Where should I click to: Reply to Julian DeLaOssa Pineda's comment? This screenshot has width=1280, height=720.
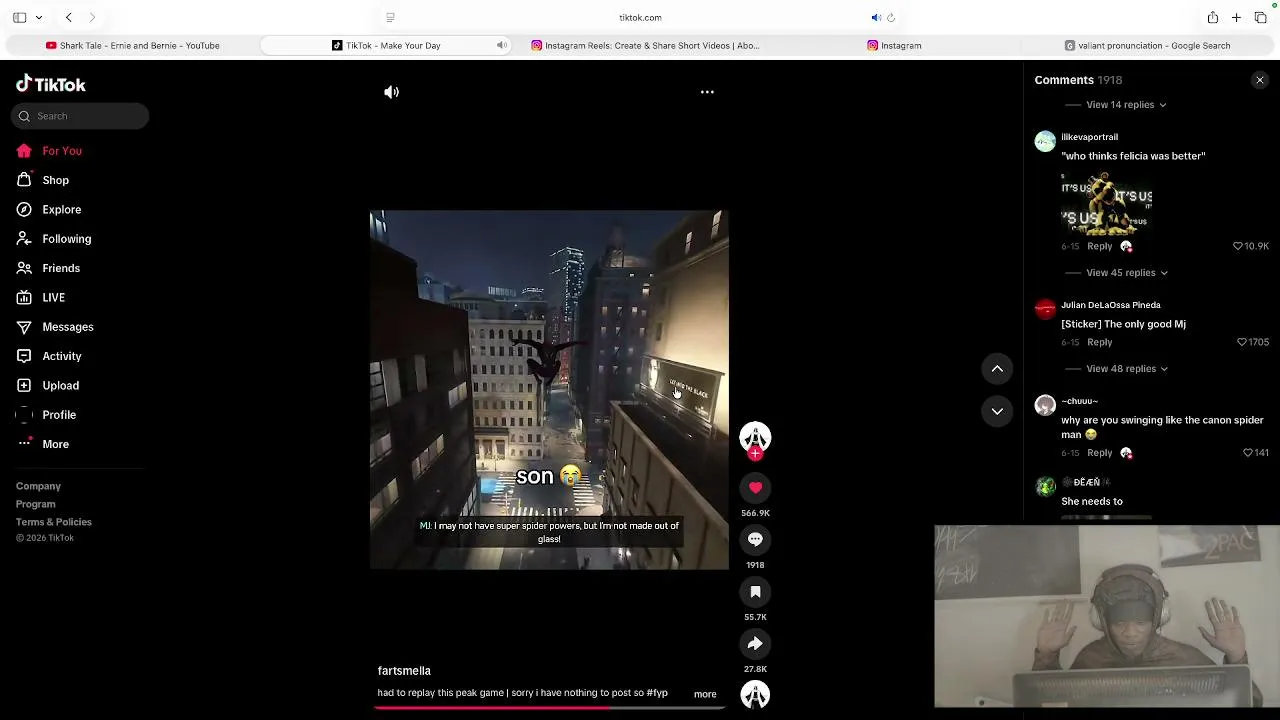(x=1099, y=342)
